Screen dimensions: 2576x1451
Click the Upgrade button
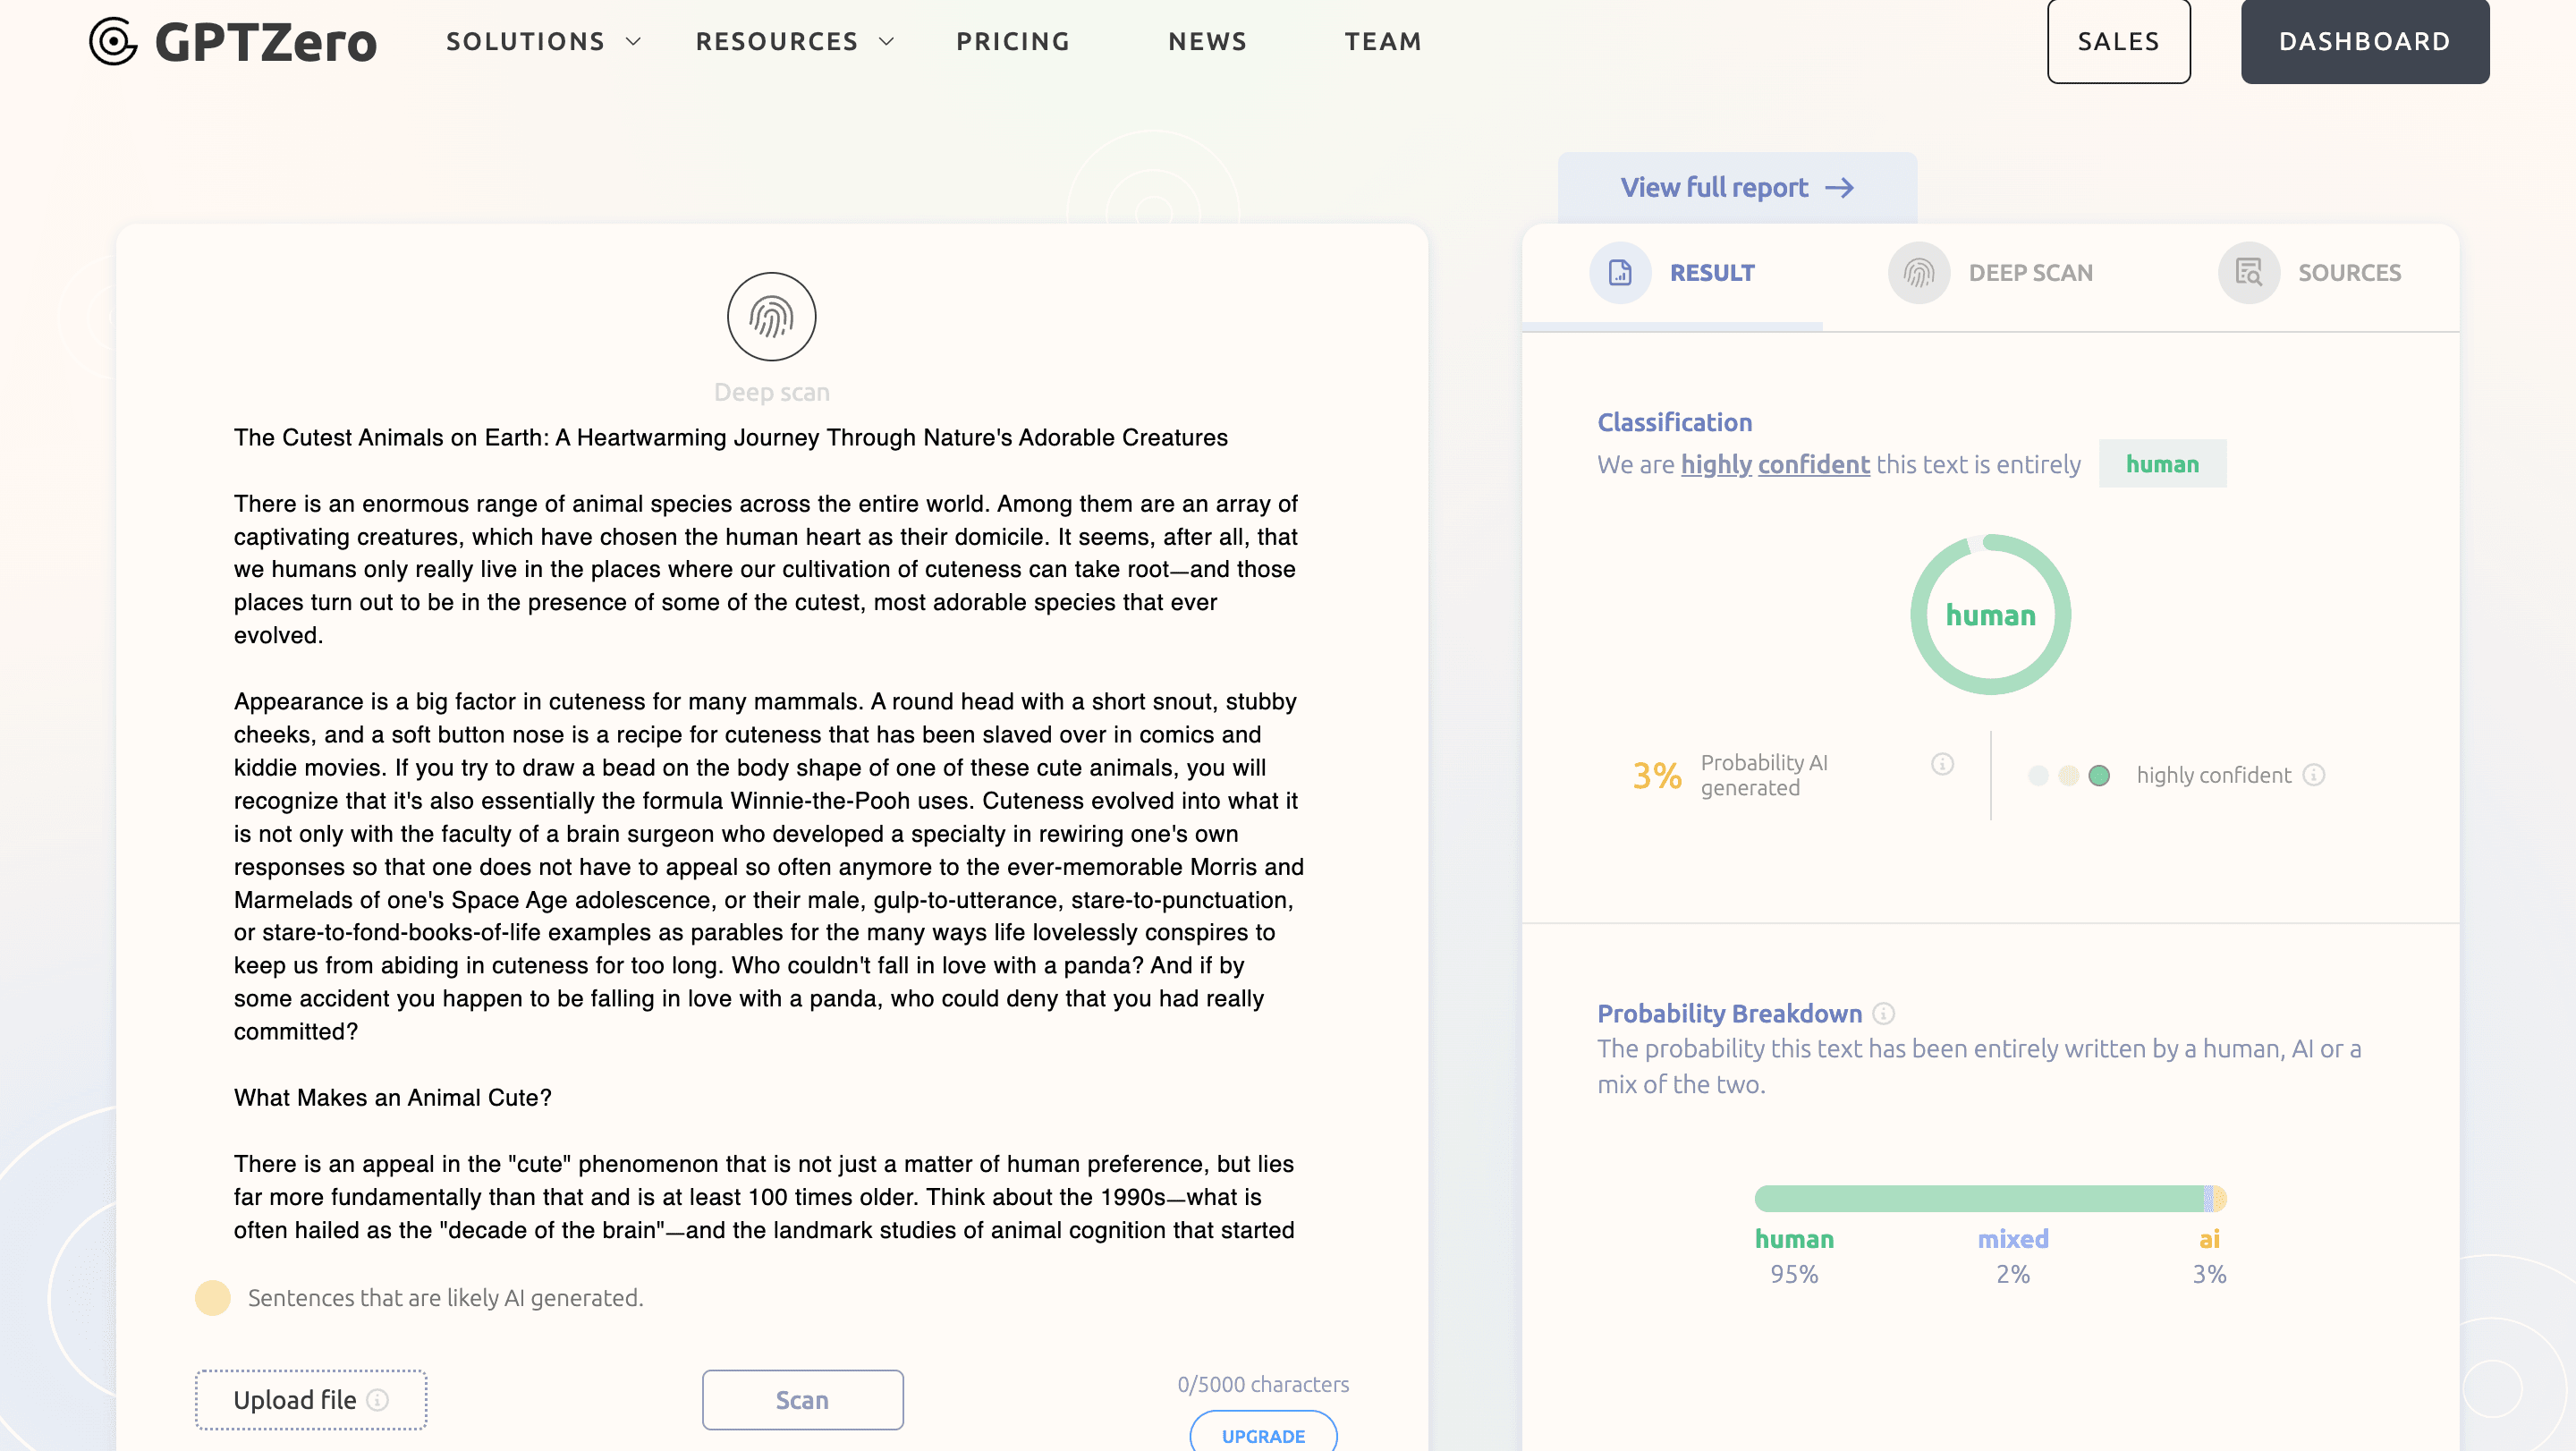coord(1263,1435)
